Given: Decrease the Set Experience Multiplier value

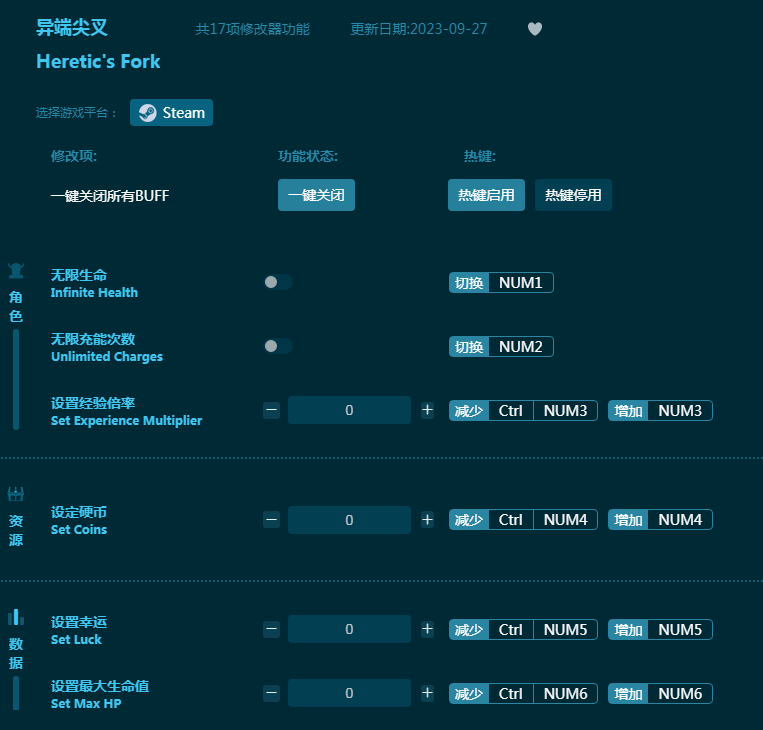Looking at the screenshot, I should pos(271,410).
